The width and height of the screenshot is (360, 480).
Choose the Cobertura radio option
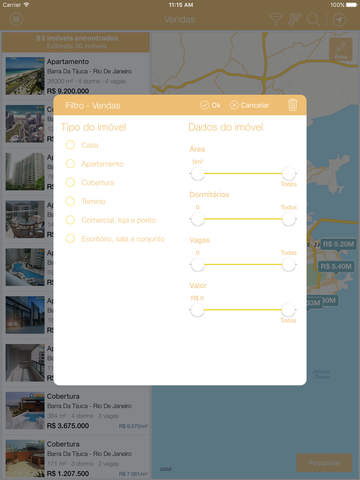(x=70, y=182)
